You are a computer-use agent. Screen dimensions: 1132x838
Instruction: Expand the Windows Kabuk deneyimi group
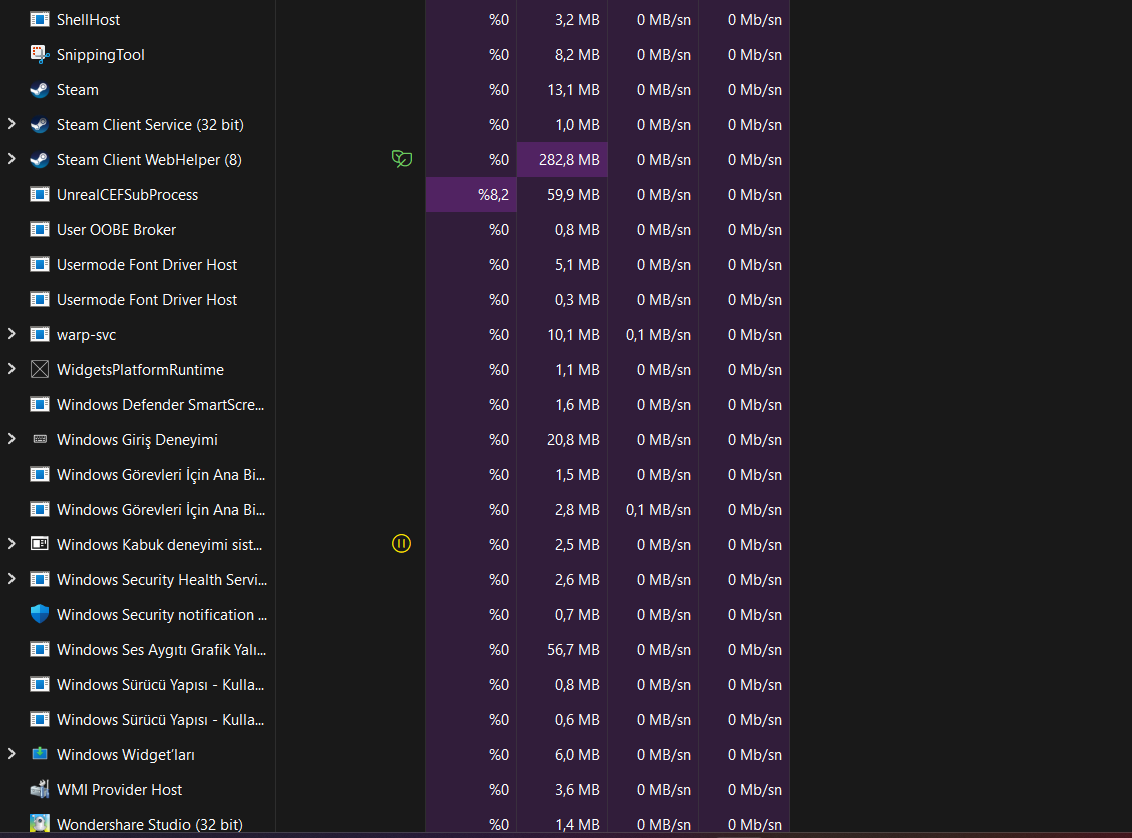12,544
